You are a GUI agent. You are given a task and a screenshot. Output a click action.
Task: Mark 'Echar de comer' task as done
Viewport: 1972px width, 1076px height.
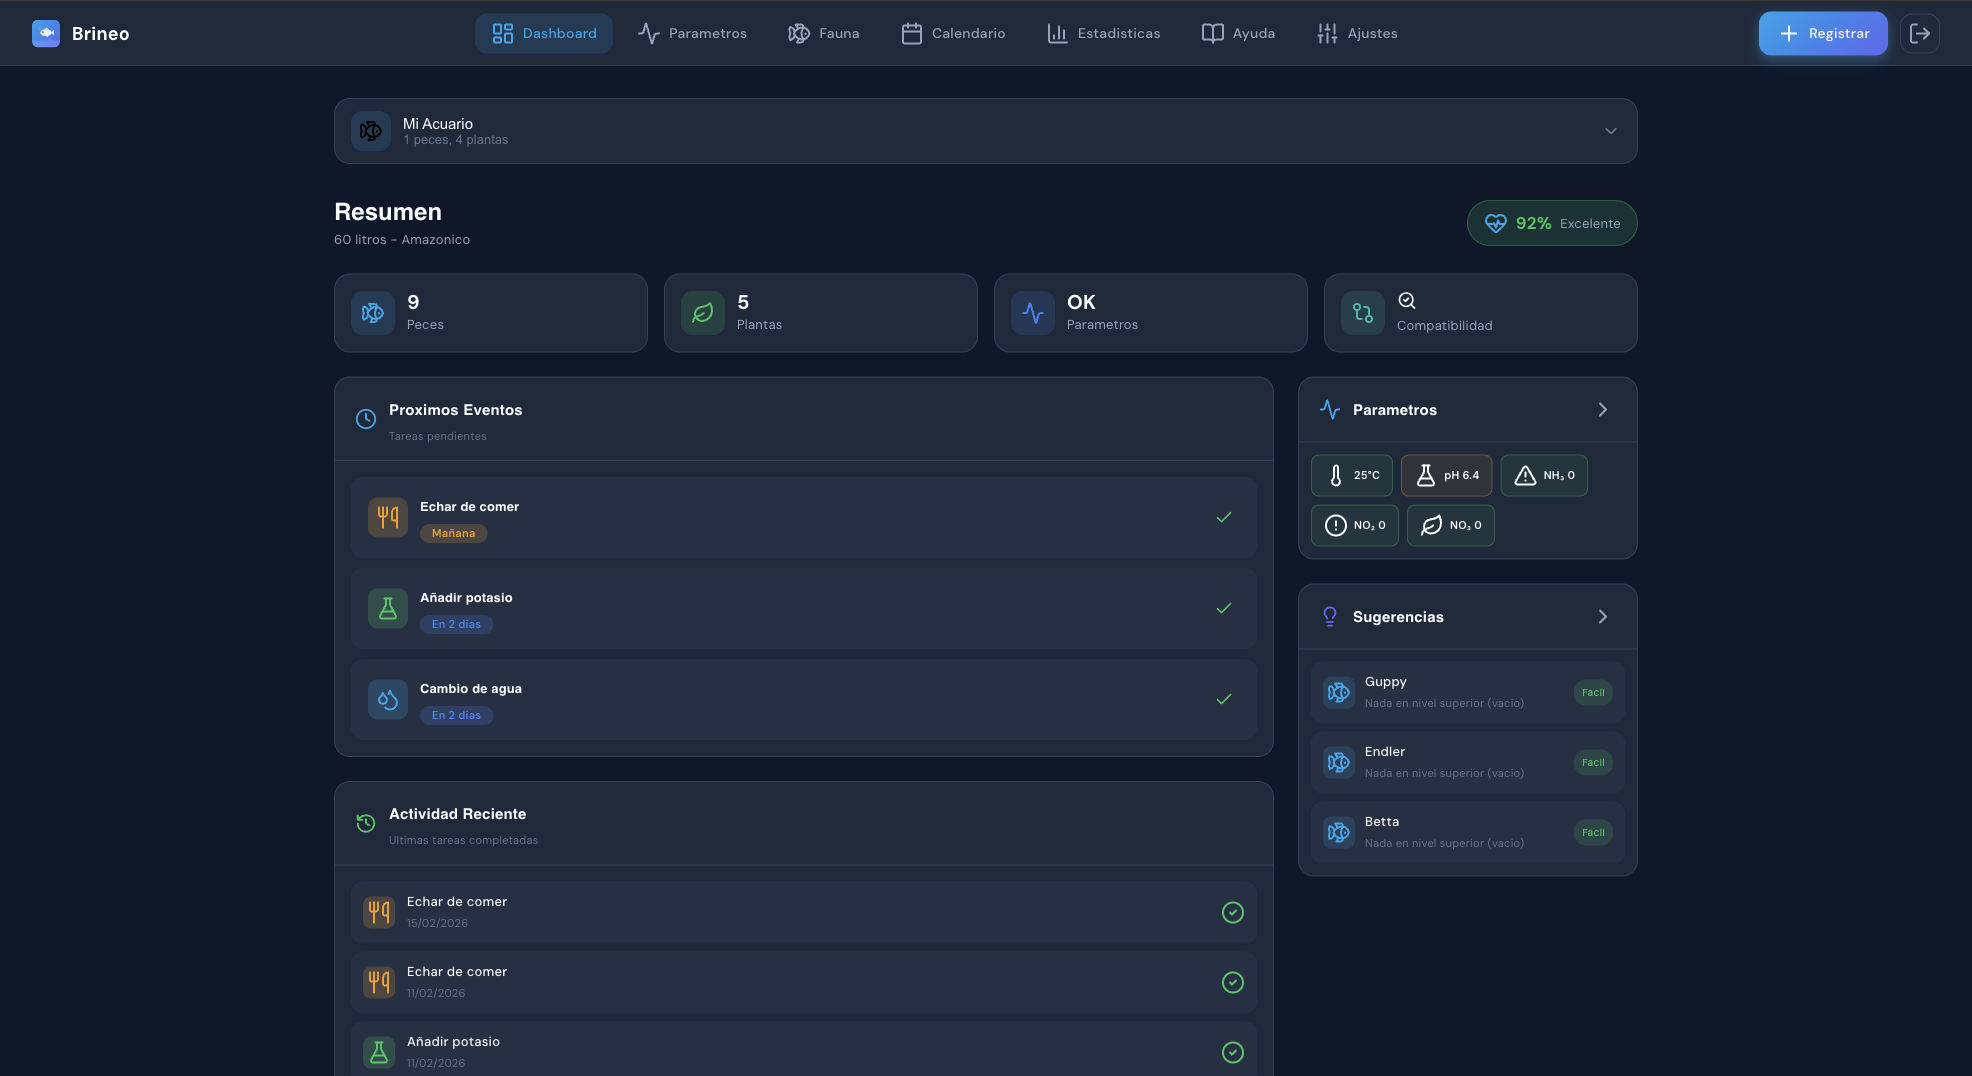point(1223,518)
